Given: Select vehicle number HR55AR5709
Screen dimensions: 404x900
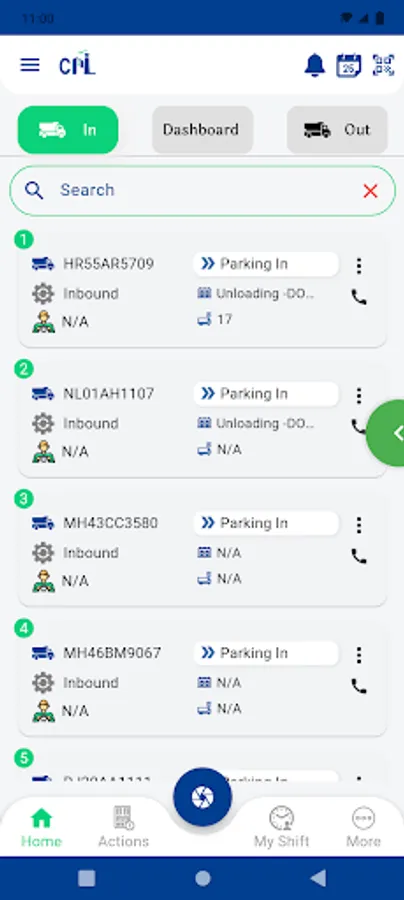Looking at the screenshot, I should coord(108,264).
